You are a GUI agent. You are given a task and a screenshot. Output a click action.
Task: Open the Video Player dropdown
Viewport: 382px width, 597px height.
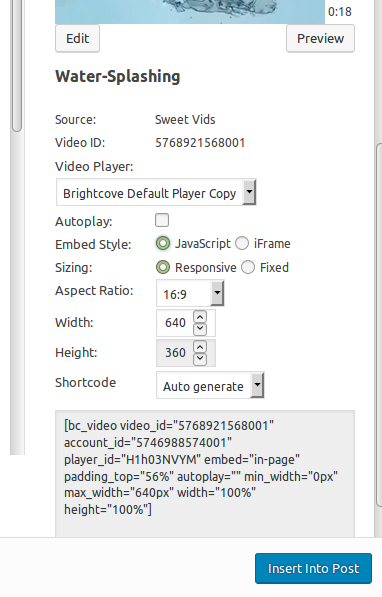click(x=156, y=192)
